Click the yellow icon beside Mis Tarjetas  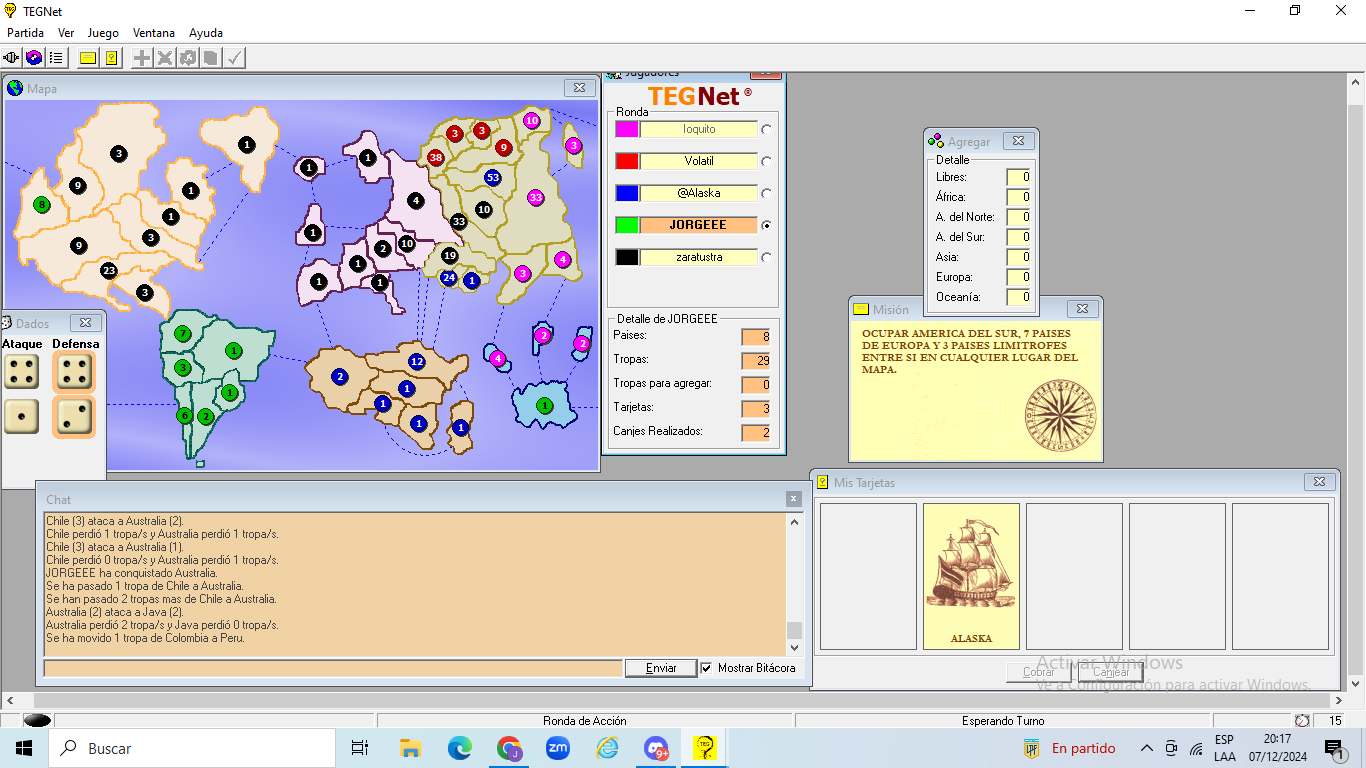point(822,482)
